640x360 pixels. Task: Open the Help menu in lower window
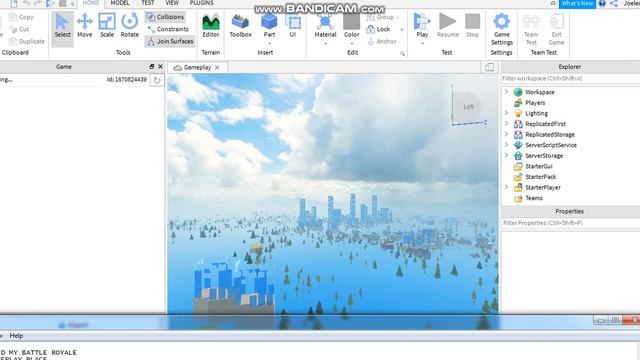(16, 336)
